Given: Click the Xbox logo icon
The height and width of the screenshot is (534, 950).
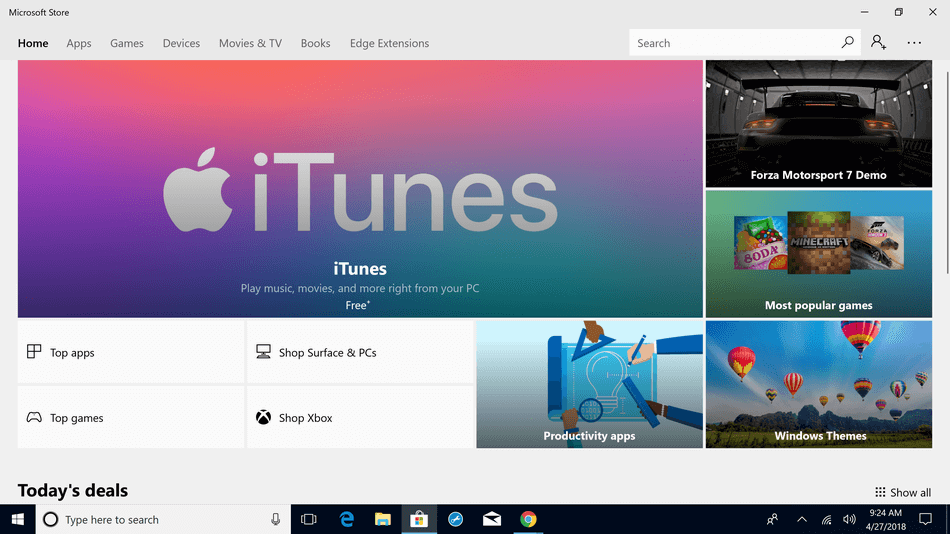Looking at the screenshot, I should pos(263,417).
